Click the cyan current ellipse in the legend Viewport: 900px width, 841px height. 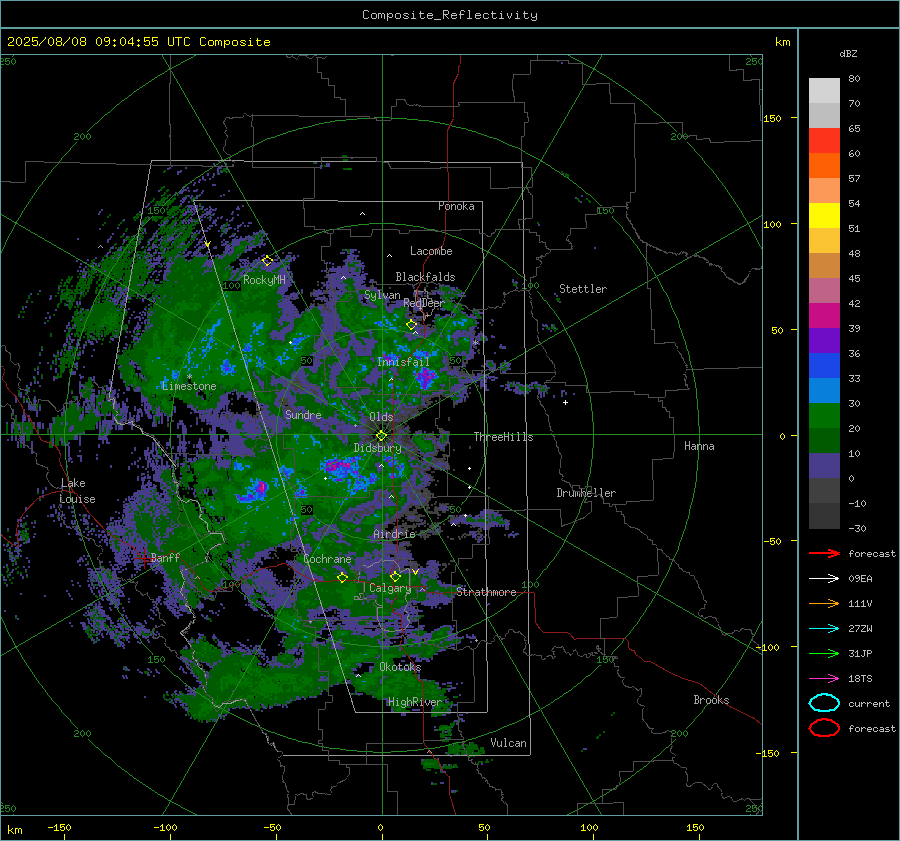pyautogui.click(x=824, y=703)
